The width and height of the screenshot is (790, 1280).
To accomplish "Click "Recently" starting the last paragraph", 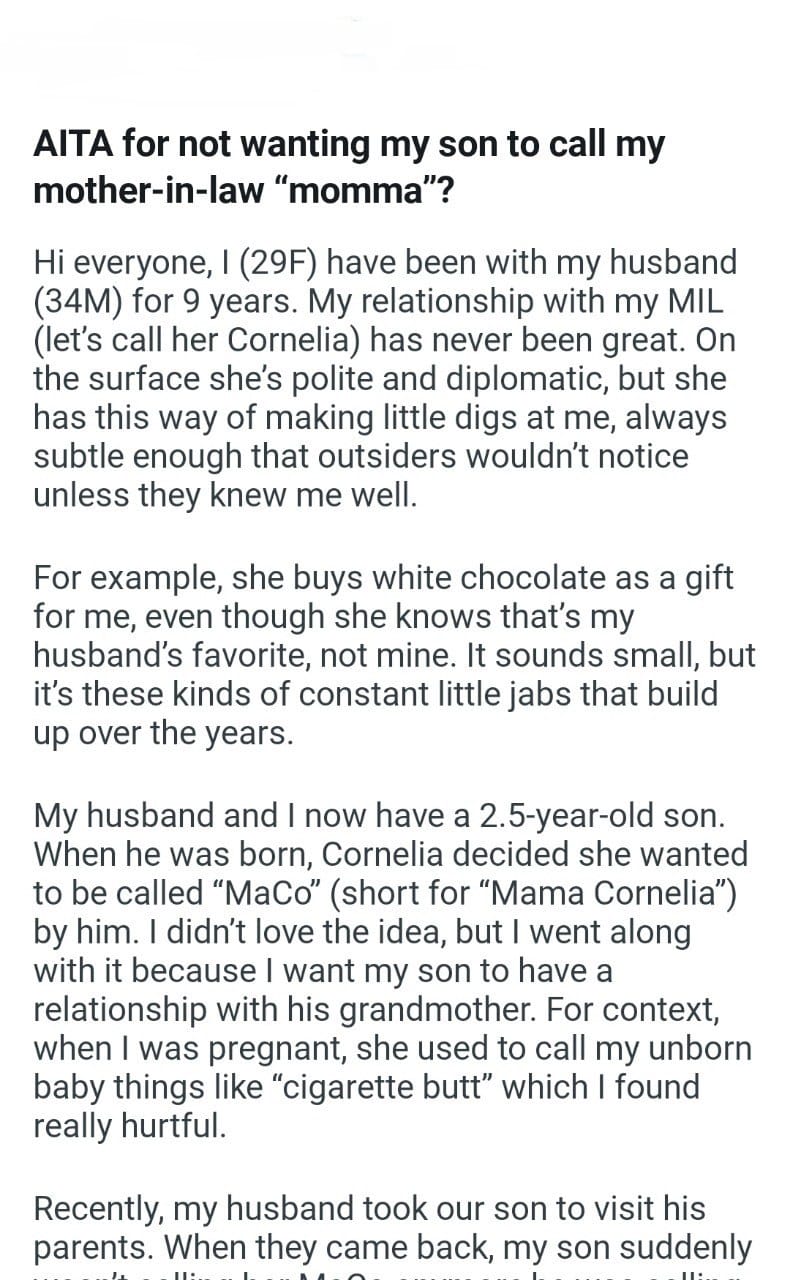I will click(100, 1208).
